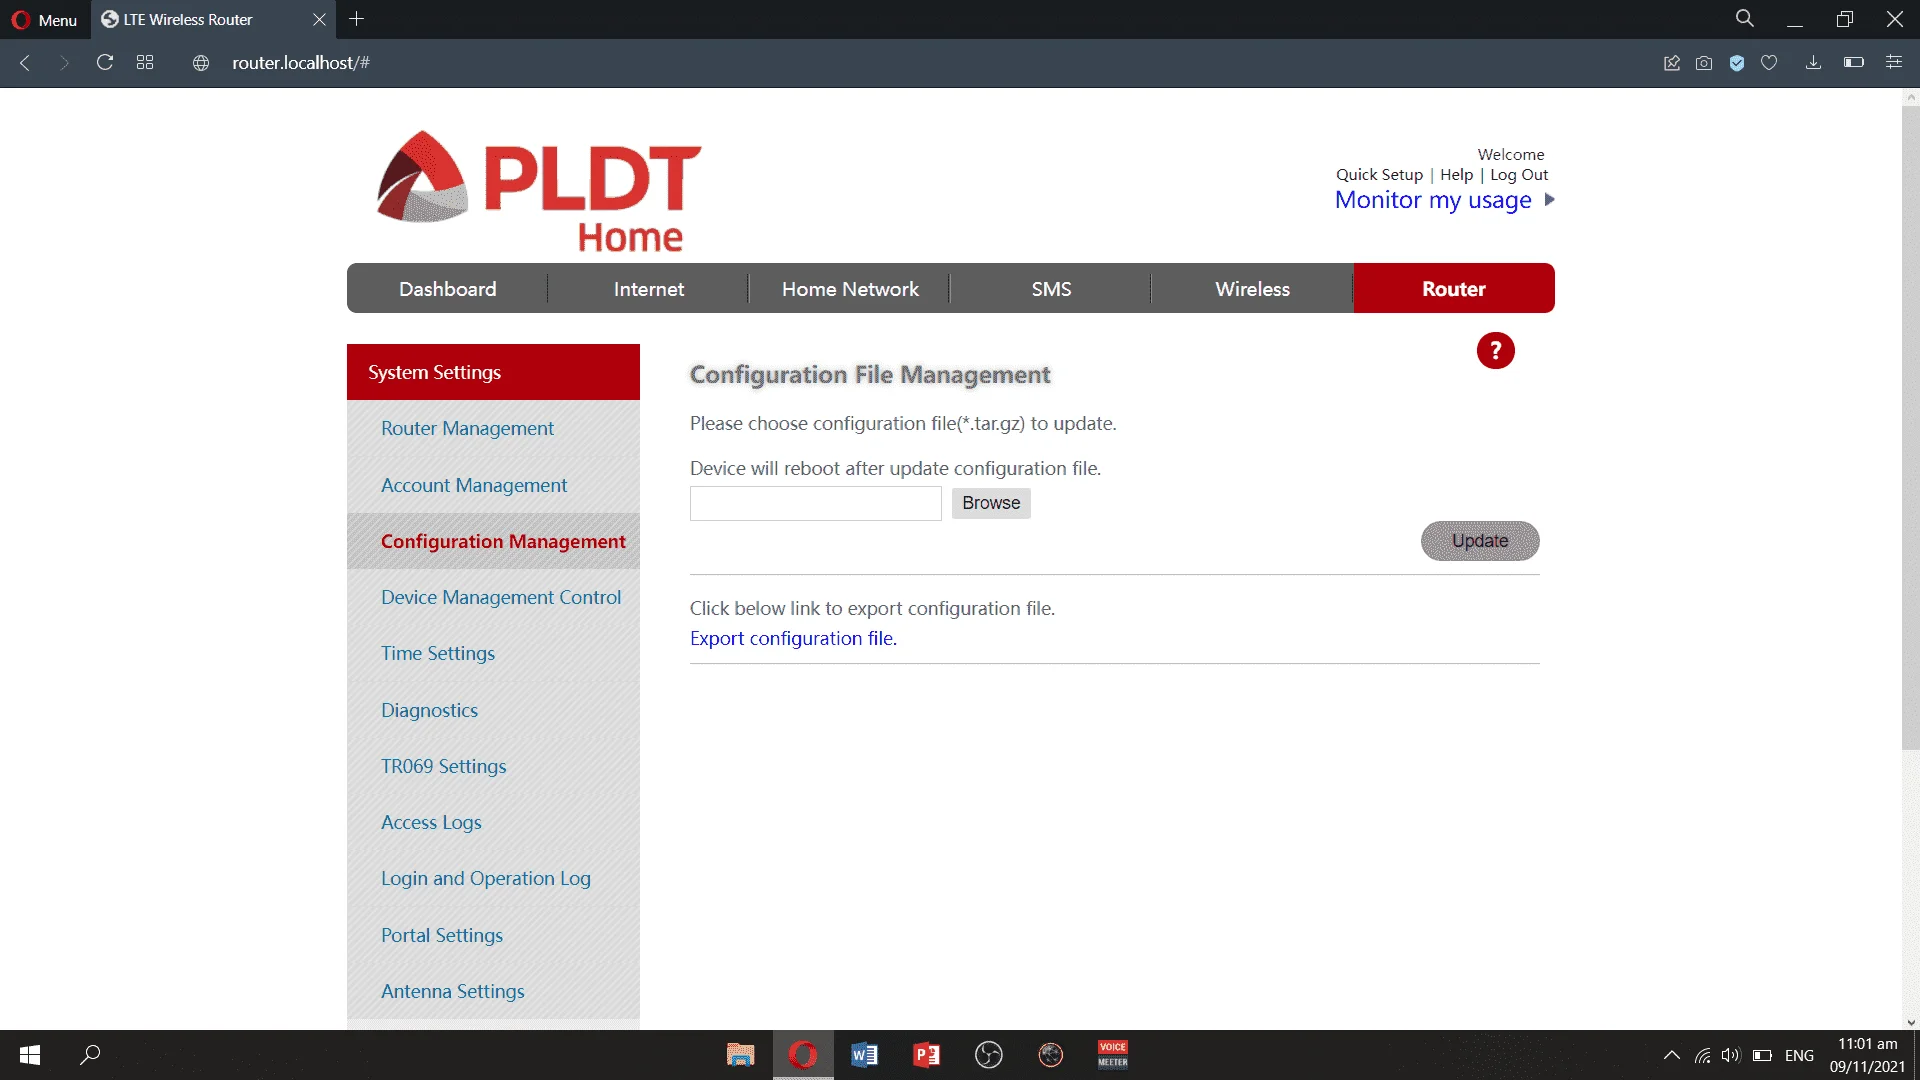Viewport: 1920px width, 1080px height.
Task: Open the Opera Menu button
Action: click(44, 20)
